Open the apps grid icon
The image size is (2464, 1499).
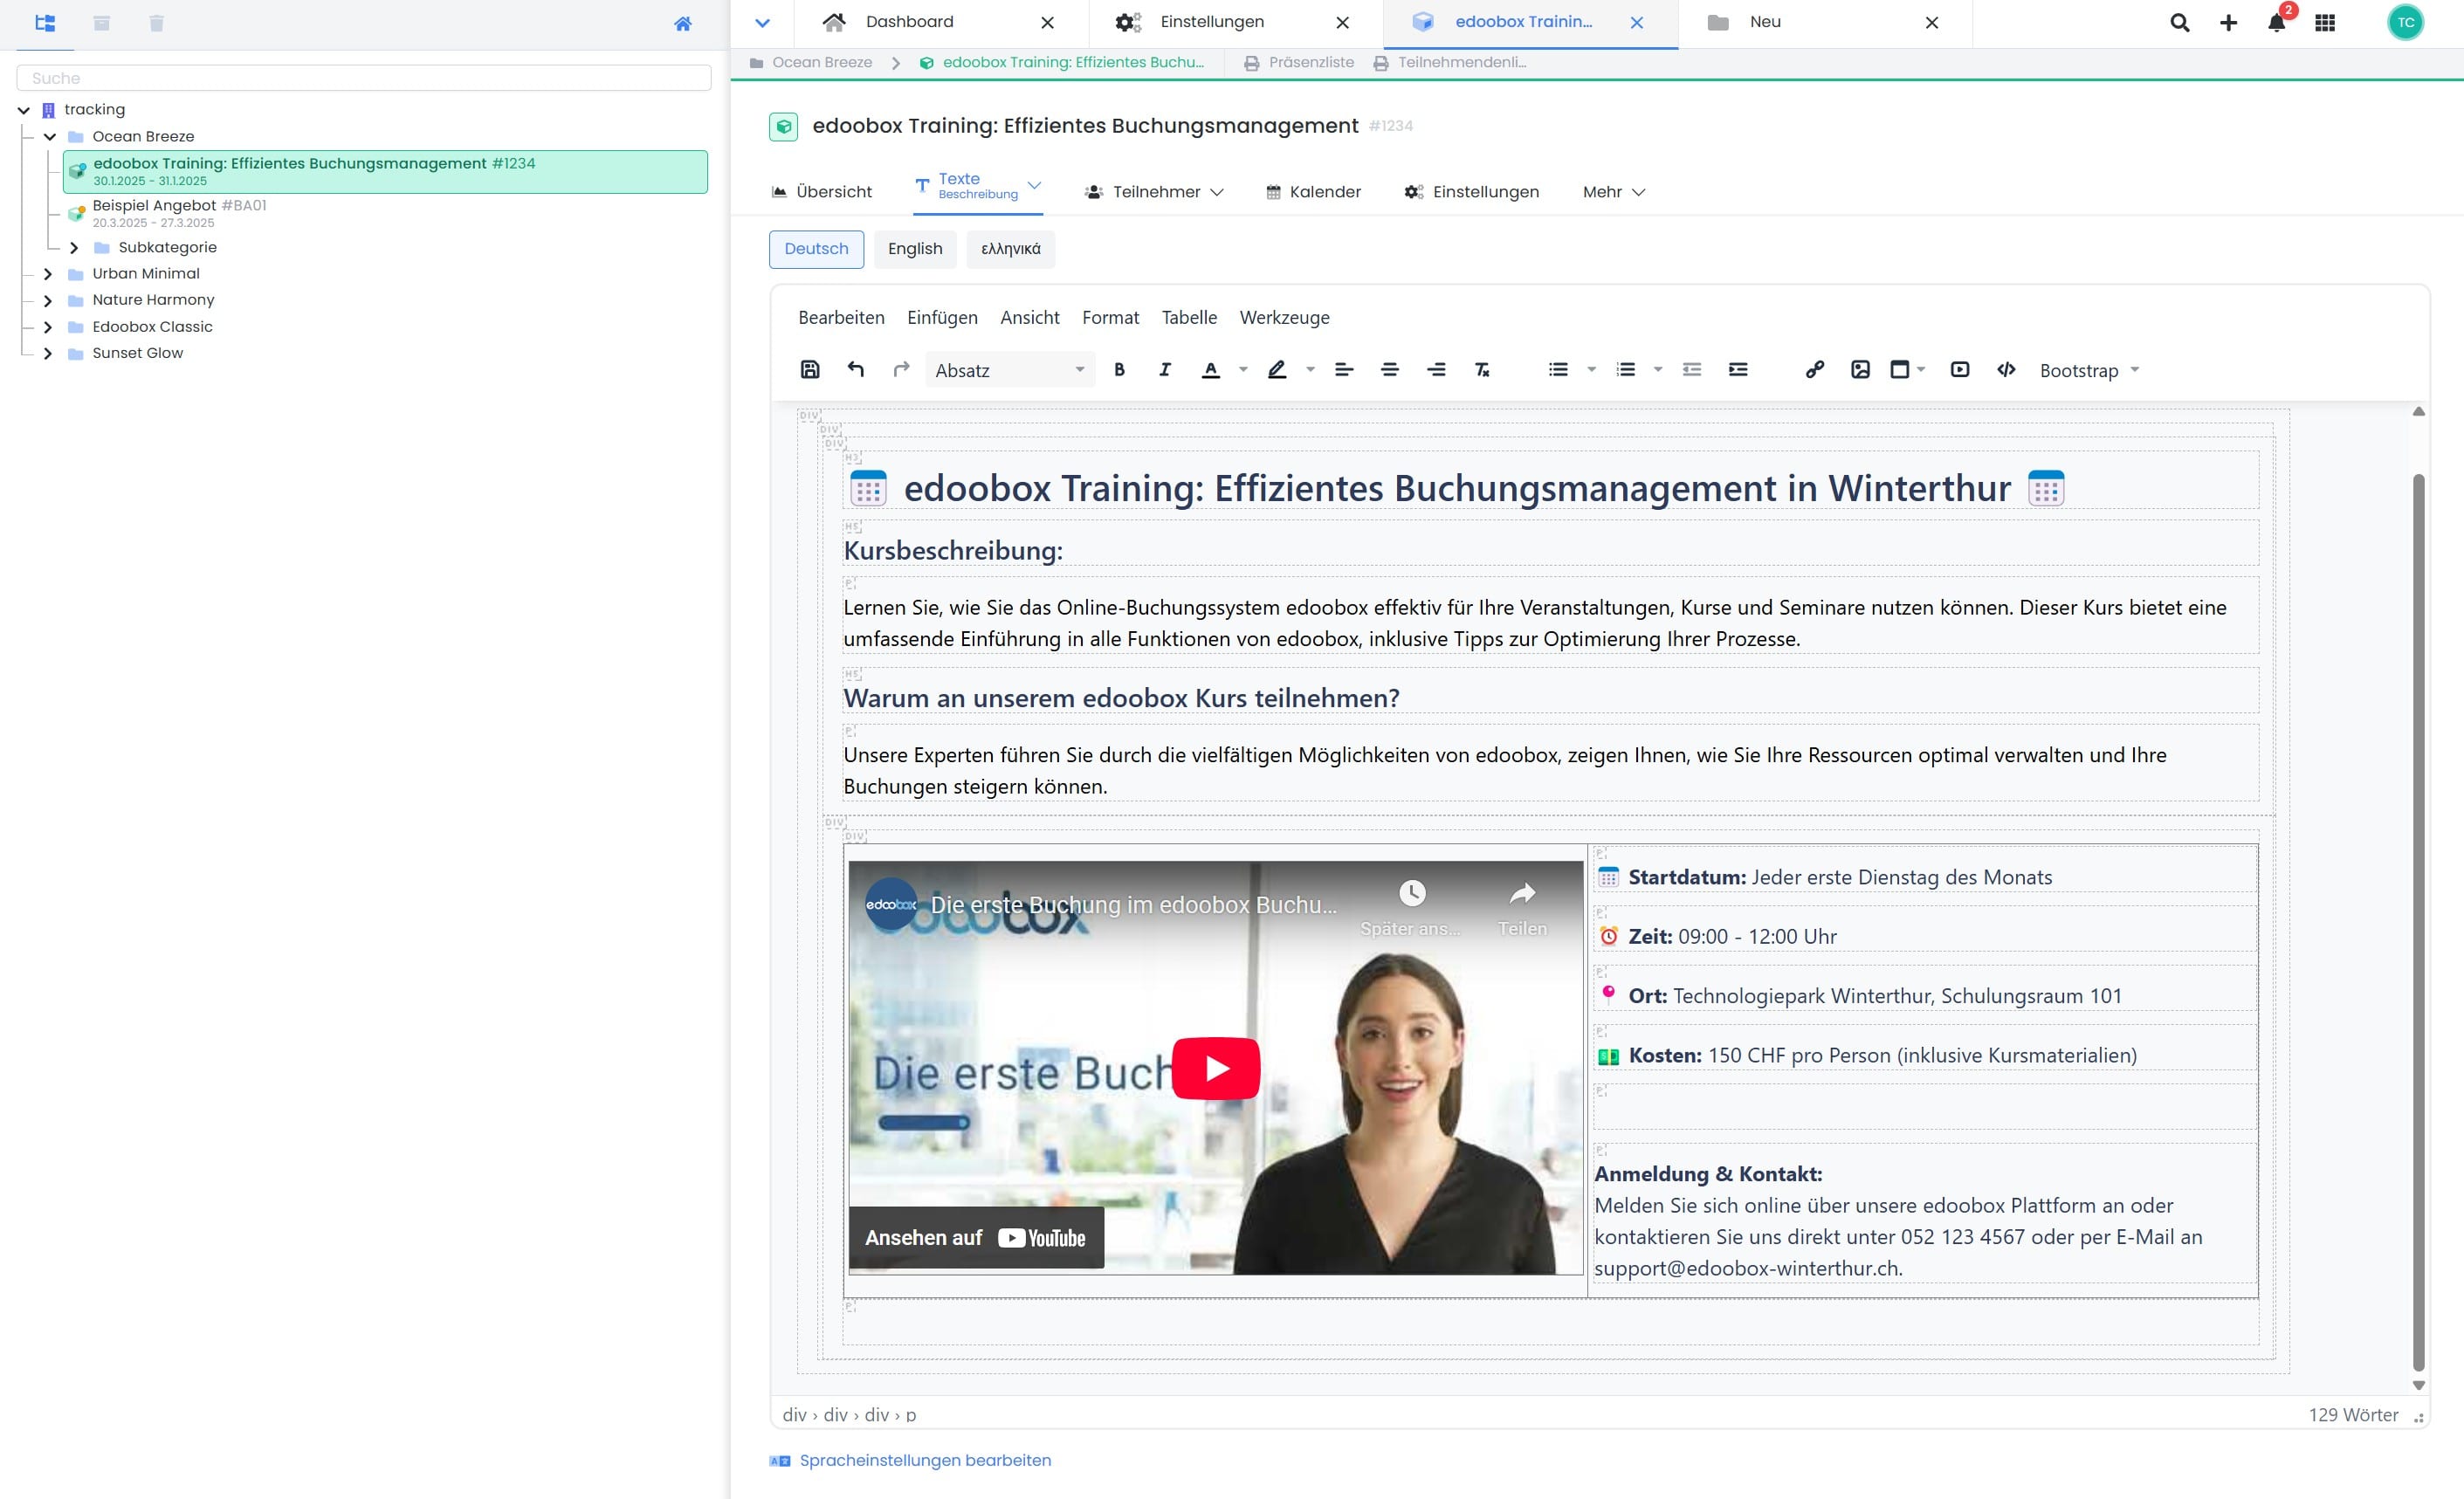pyautogui.click(x=2325, y=22)
